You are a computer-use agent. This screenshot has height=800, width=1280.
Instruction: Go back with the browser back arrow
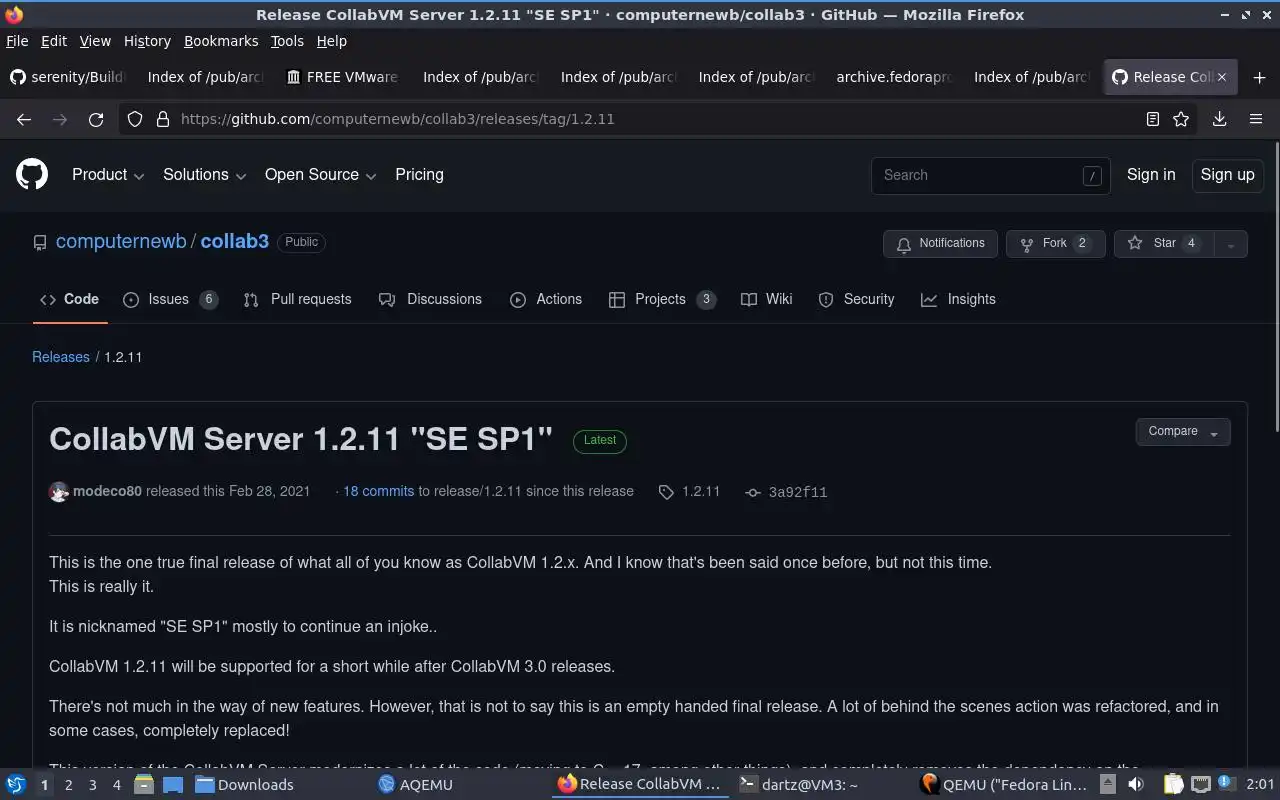(24, 119)
